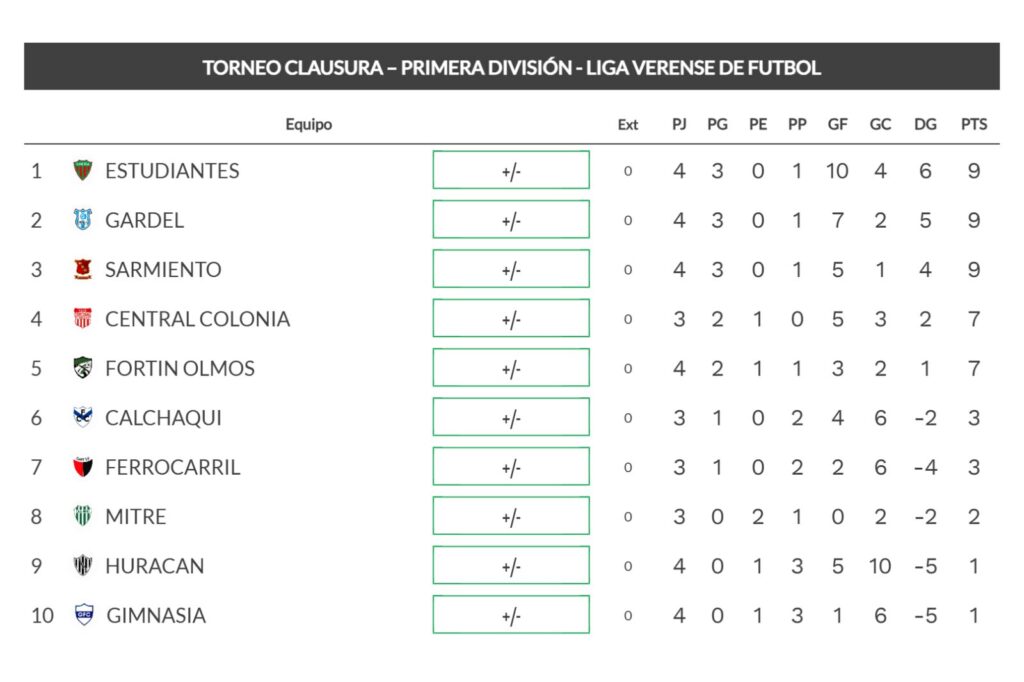Image resolution: width=1024 pixels, height=682 pixels.
Task: Click the Mitre team crest icon
Action: tap(83, 516)
